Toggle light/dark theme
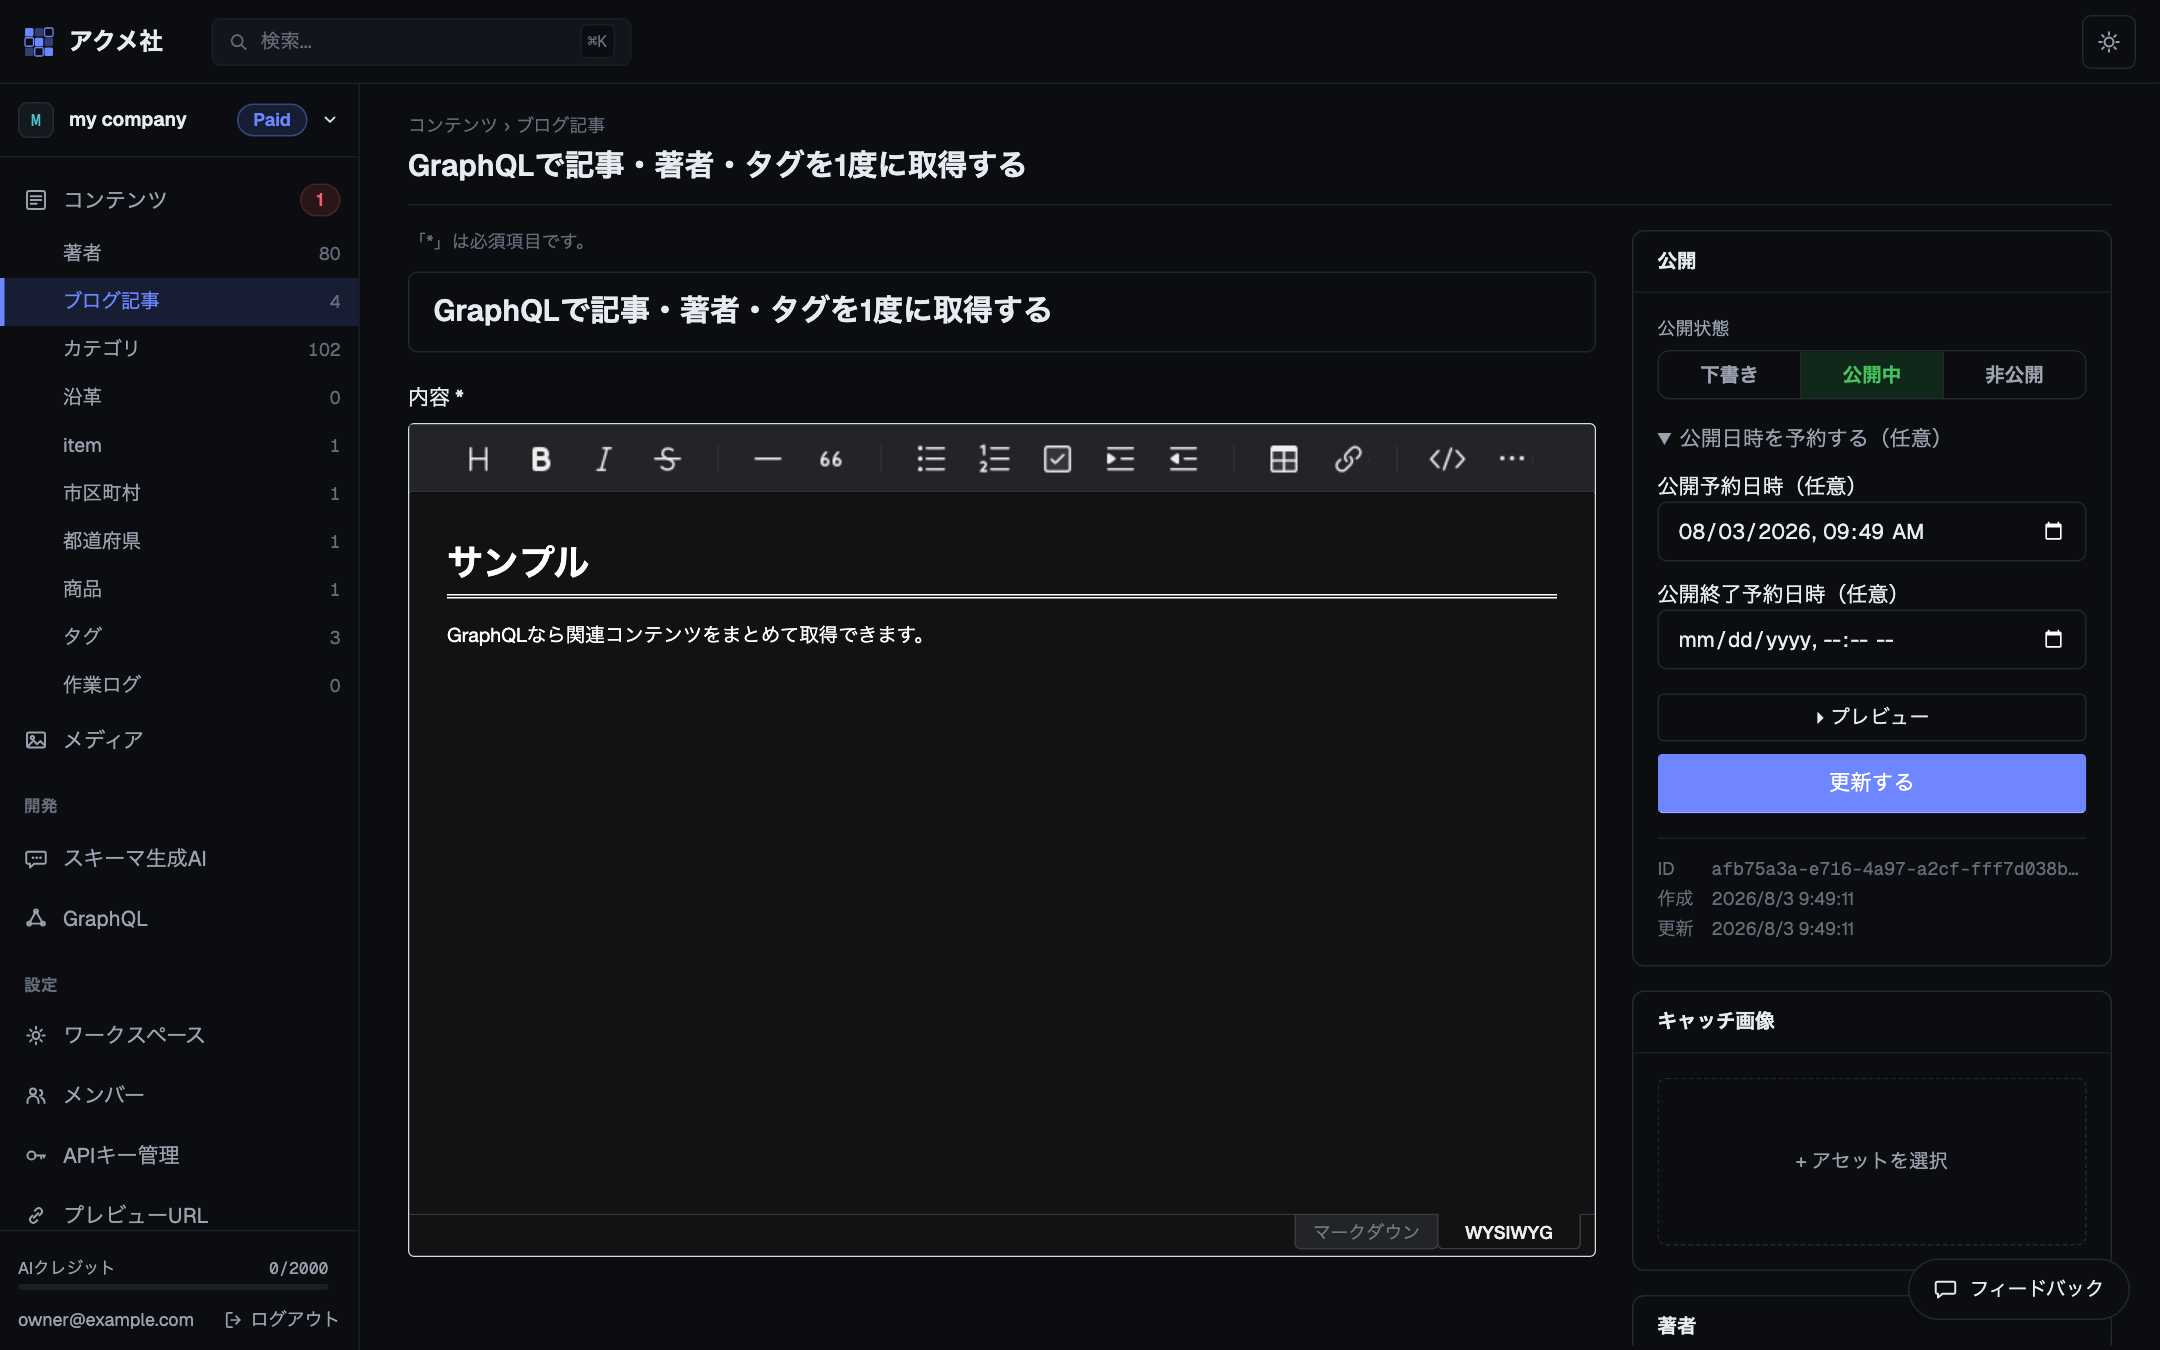This screenshot has height=1350, width=2160. (x=2108, y=42)
